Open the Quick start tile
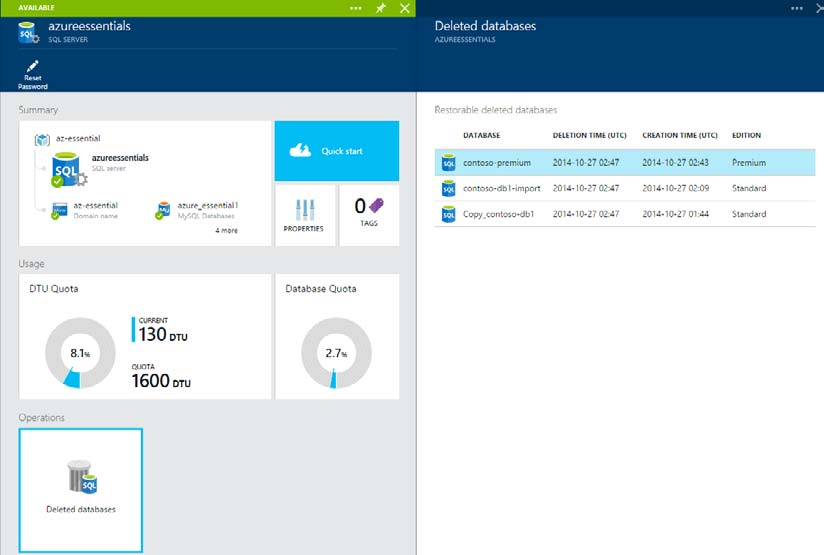This screenshot has height=555, width=824. click(336, 151)
